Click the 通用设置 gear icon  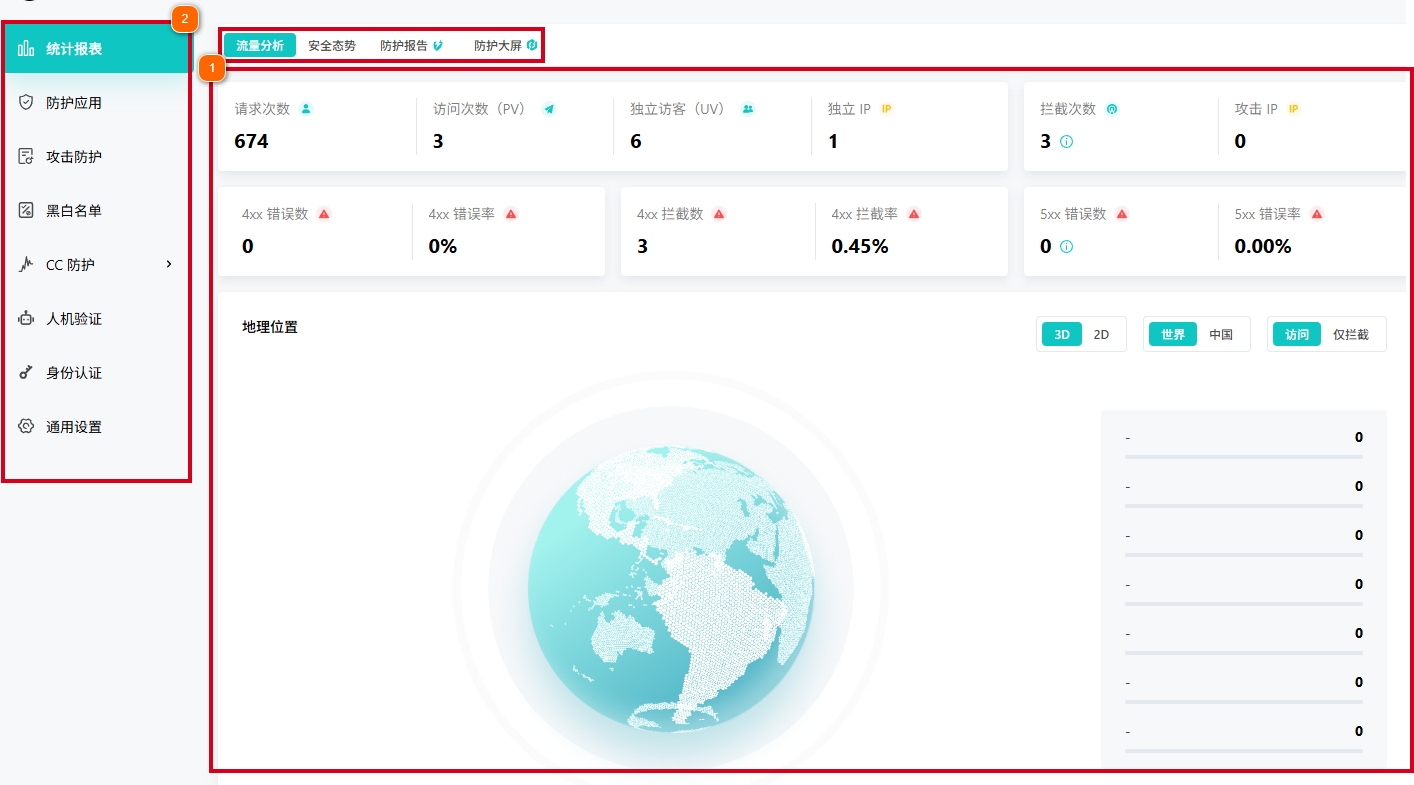(26, 427)
